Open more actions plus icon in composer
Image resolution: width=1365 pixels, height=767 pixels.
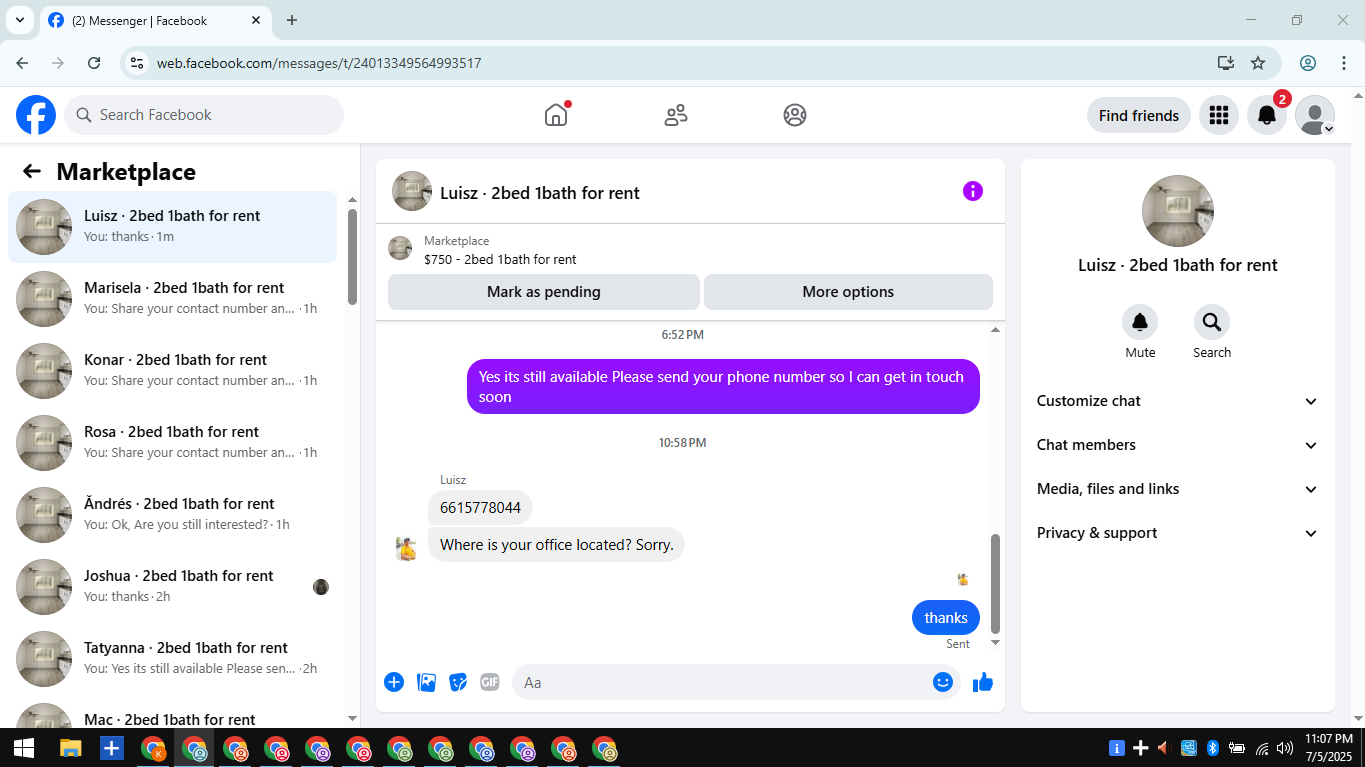click(394, 682)
